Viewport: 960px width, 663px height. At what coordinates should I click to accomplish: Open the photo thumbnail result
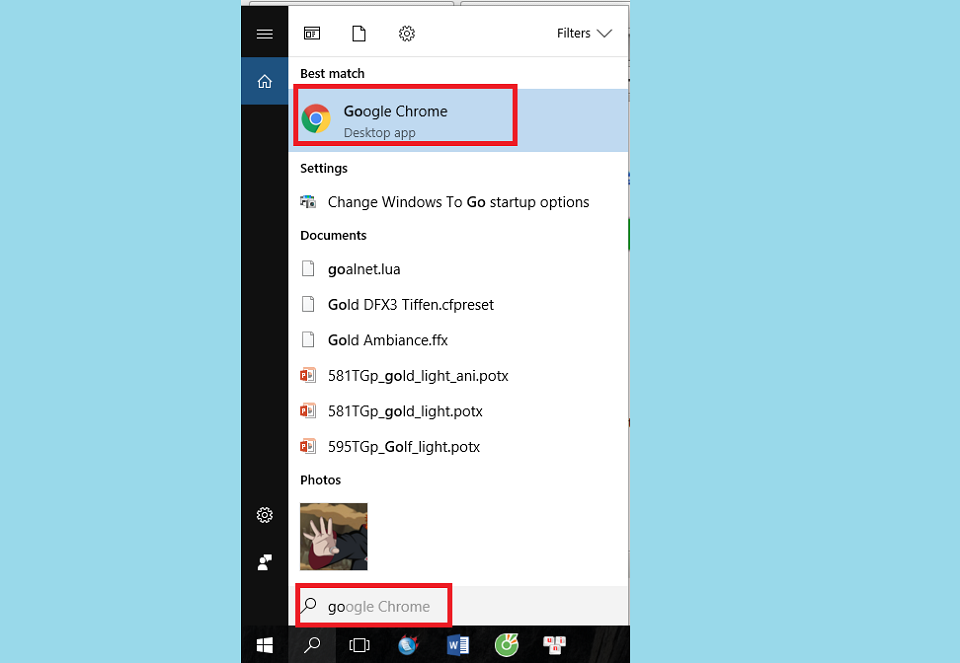click(334, 536)
